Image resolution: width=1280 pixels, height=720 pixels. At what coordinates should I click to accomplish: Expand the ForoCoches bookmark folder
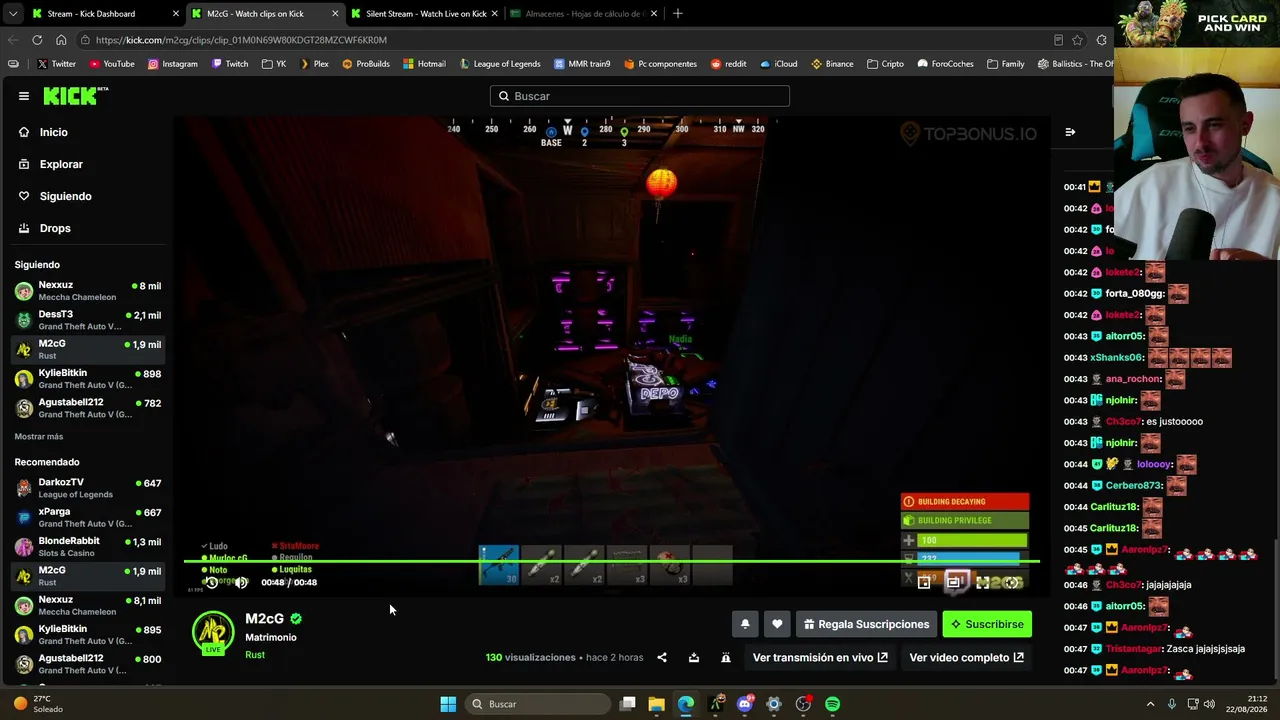[945, 64]
